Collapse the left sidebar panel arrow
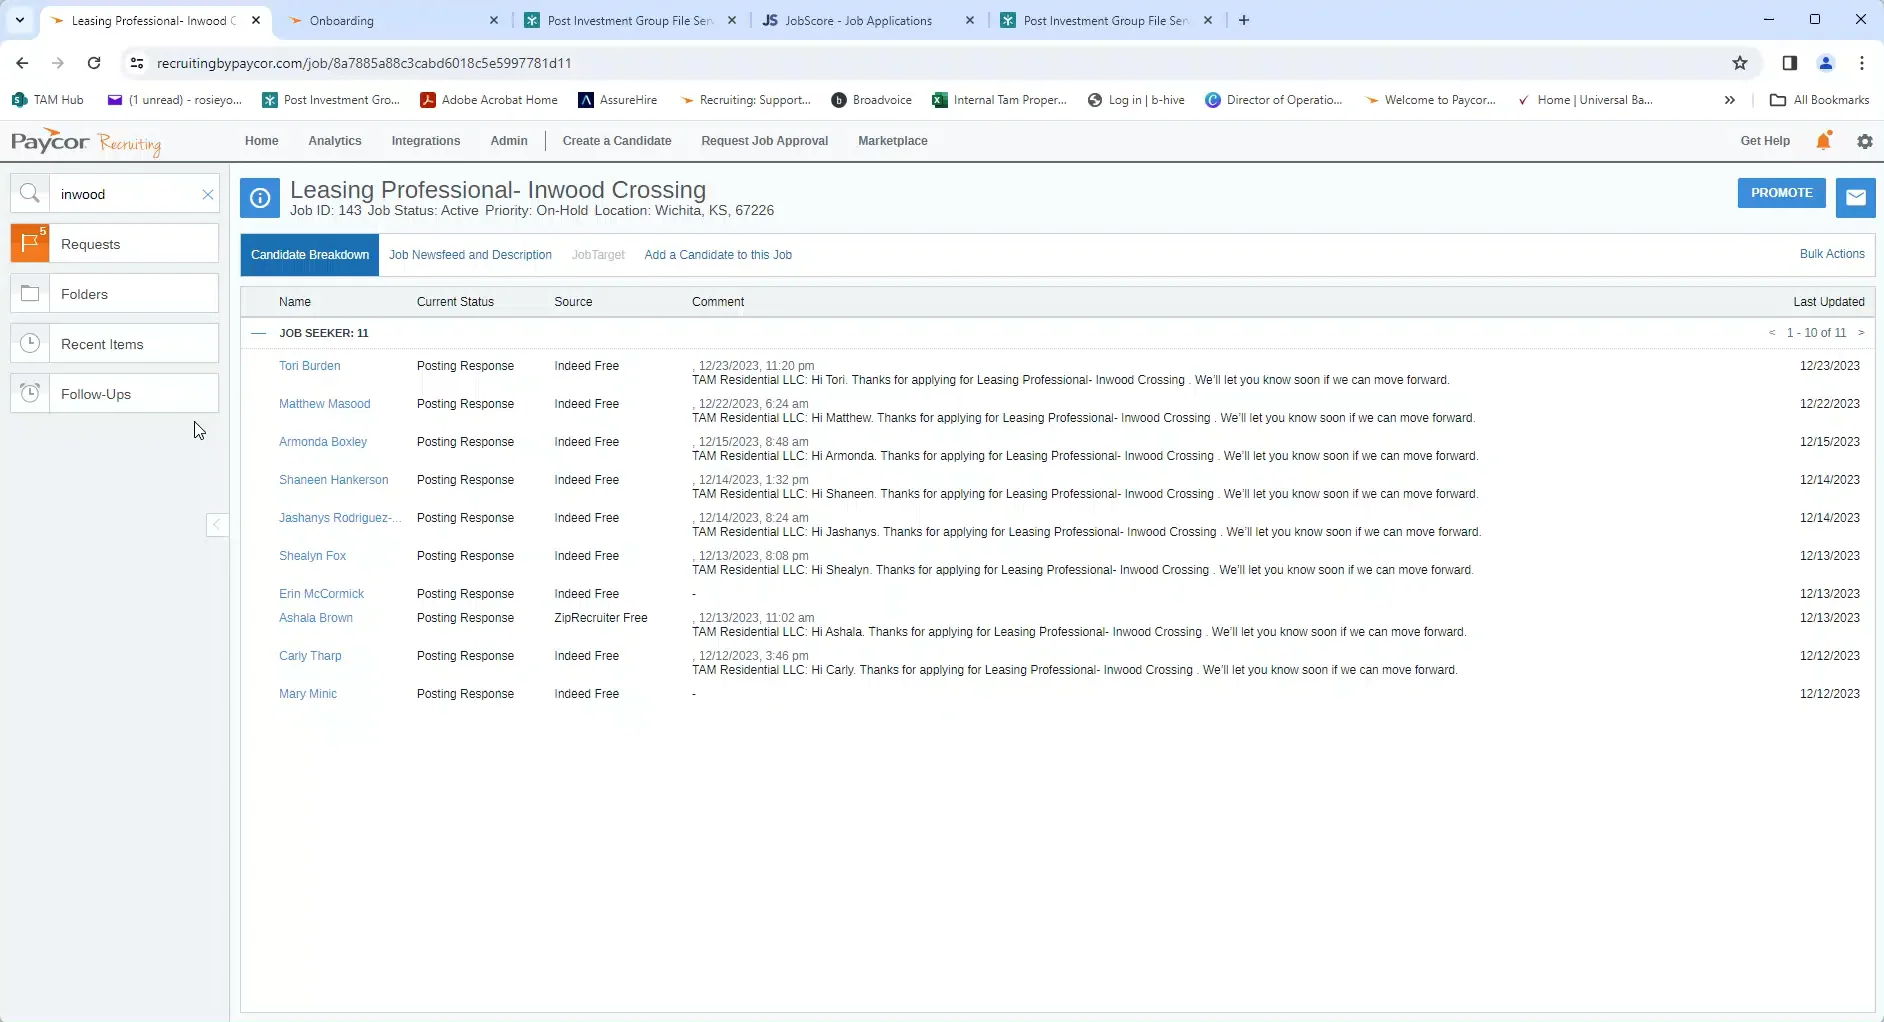 tap(217, 525)
